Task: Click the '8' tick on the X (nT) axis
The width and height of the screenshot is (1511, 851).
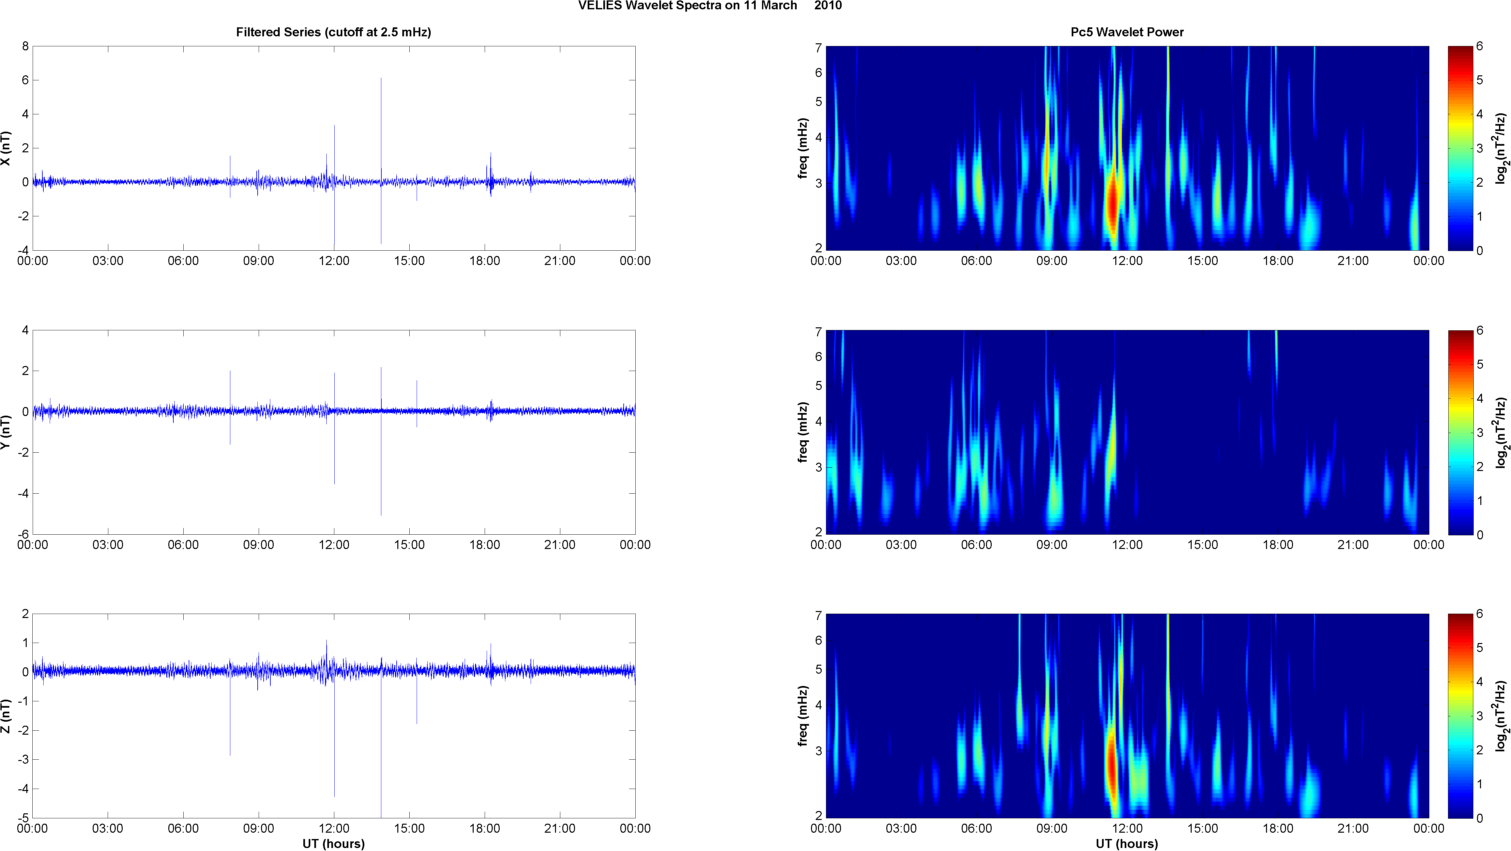Action: point(25,46)
